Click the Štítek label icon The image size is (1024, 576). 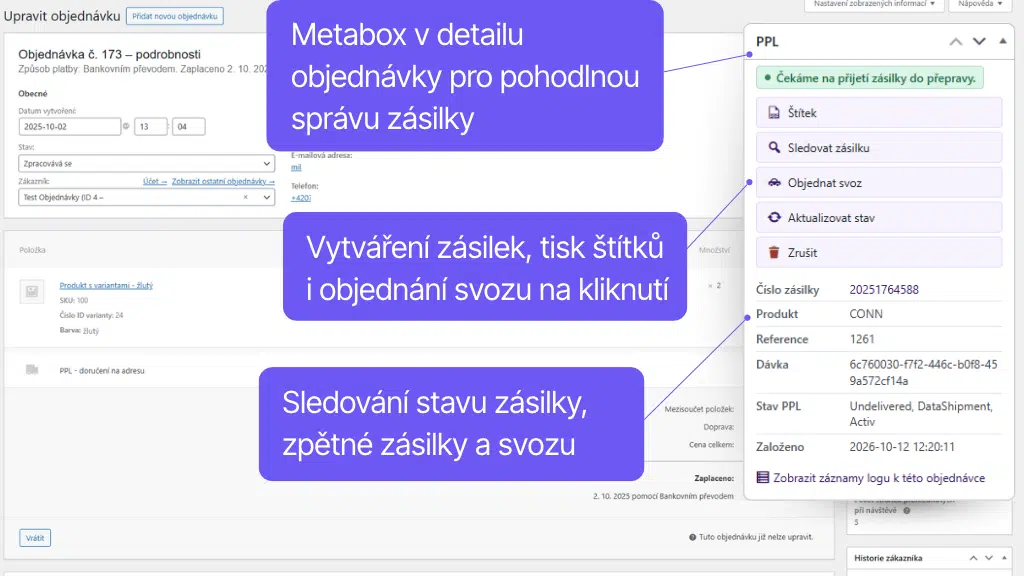(x=774, y=112)
